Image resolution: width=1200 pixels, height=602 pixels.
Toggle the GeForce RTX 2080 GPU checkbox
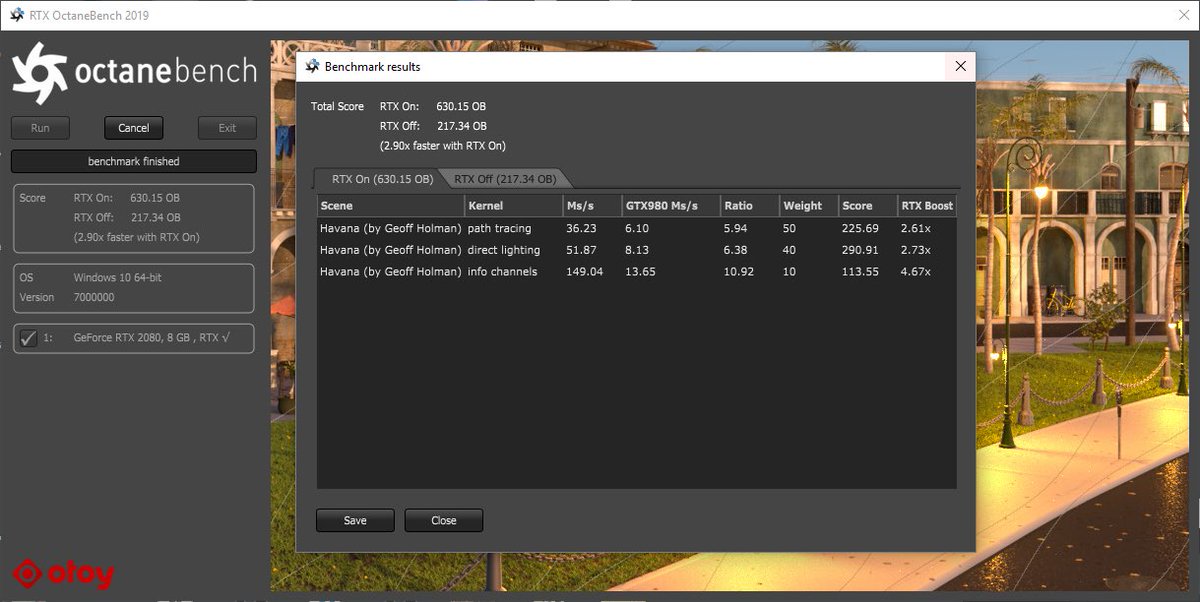(28, 338)
